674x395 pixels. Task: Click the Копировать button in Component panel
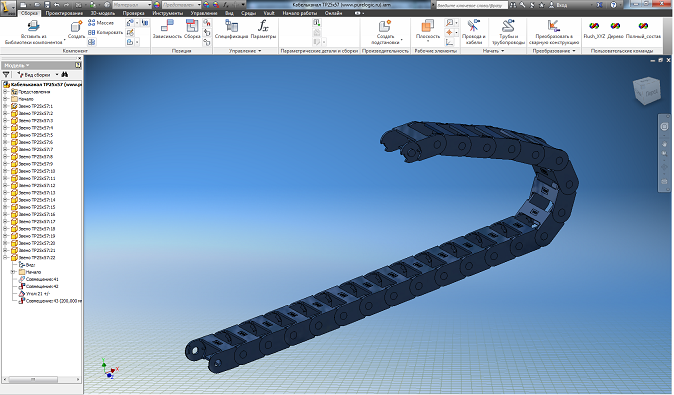[x=105, y=32]
